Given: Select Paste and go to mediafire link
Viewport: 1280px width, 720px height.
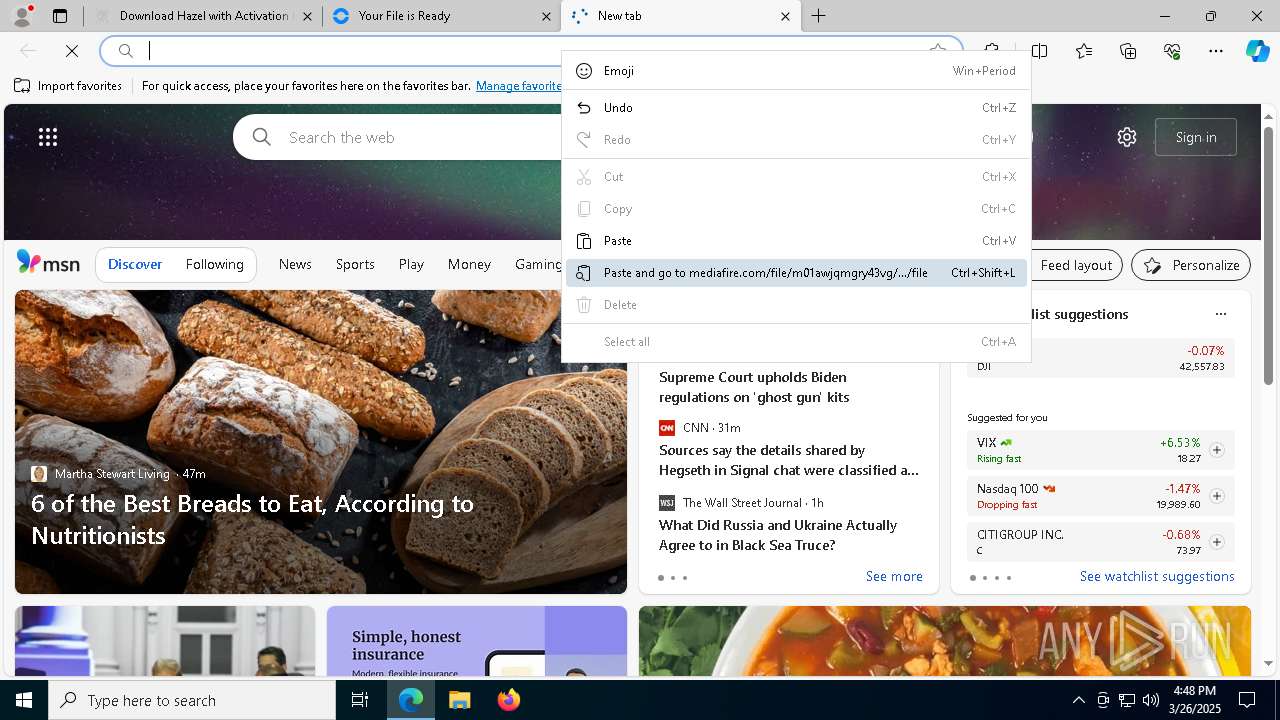Looking at the screenshot, I should [x=796, y=273].
